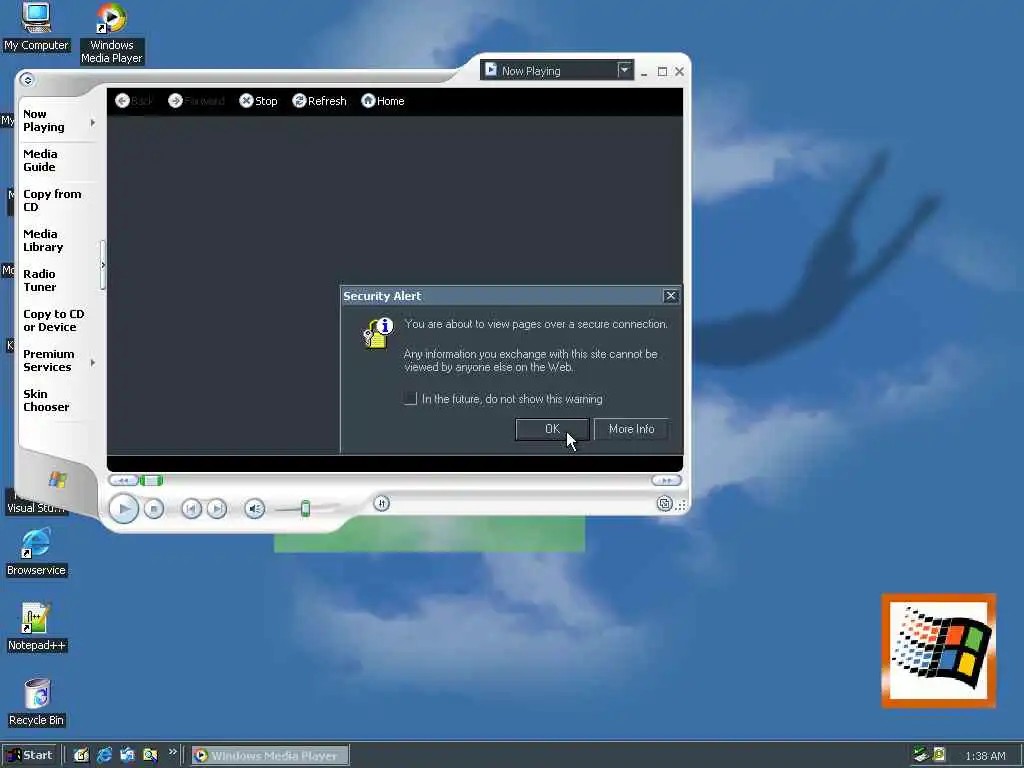Click the Forward navigation icon
Image resolution: width=1024 pixels, height=768 pixels.
[175, 101]
